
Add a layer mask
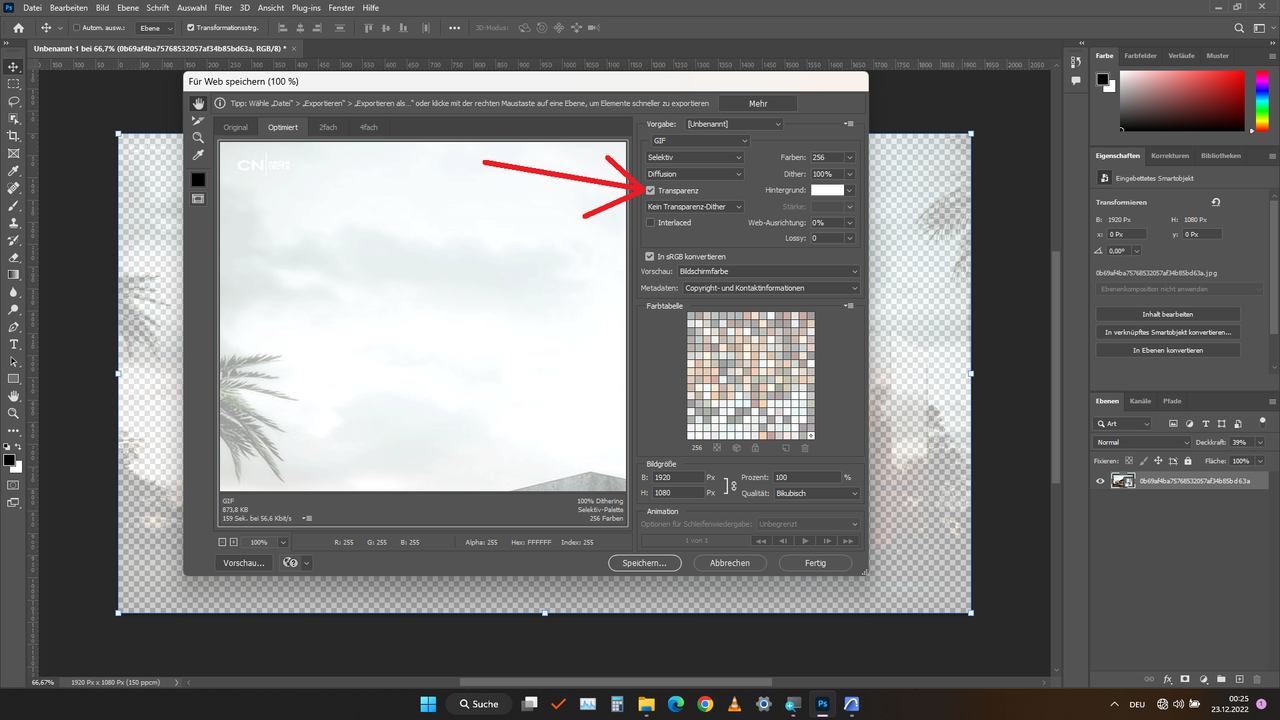pyautogui.click(x=1186, y=680)
